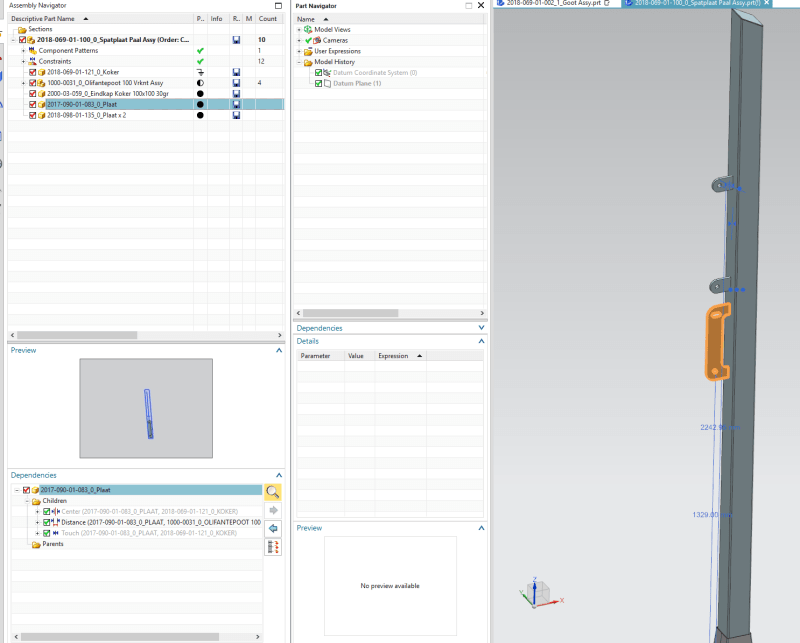Viewport: 800px width, 643px height.
Task: Expand the Constraints node
Action: 23,61
